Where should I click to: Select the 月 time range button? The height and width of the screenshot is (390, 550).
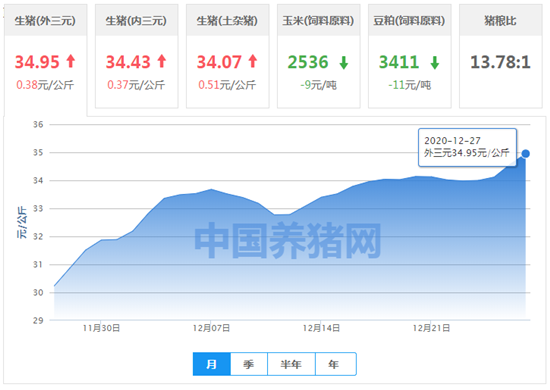coord(212,364)
